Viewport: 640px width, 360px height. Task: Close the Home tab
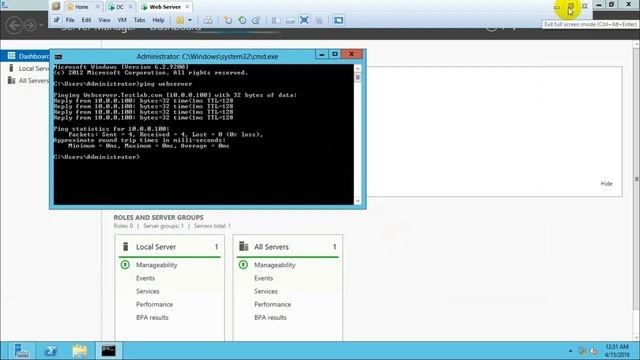[x=98, y=7]
